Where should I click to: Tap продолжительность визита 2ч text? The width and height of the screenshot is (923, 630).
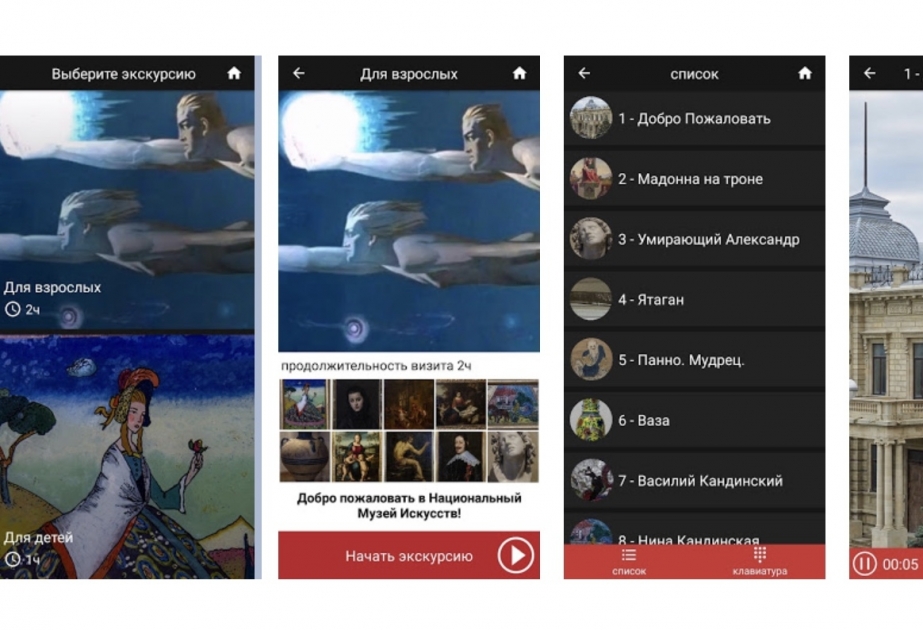pyautogui.click(x=376, y=366)
